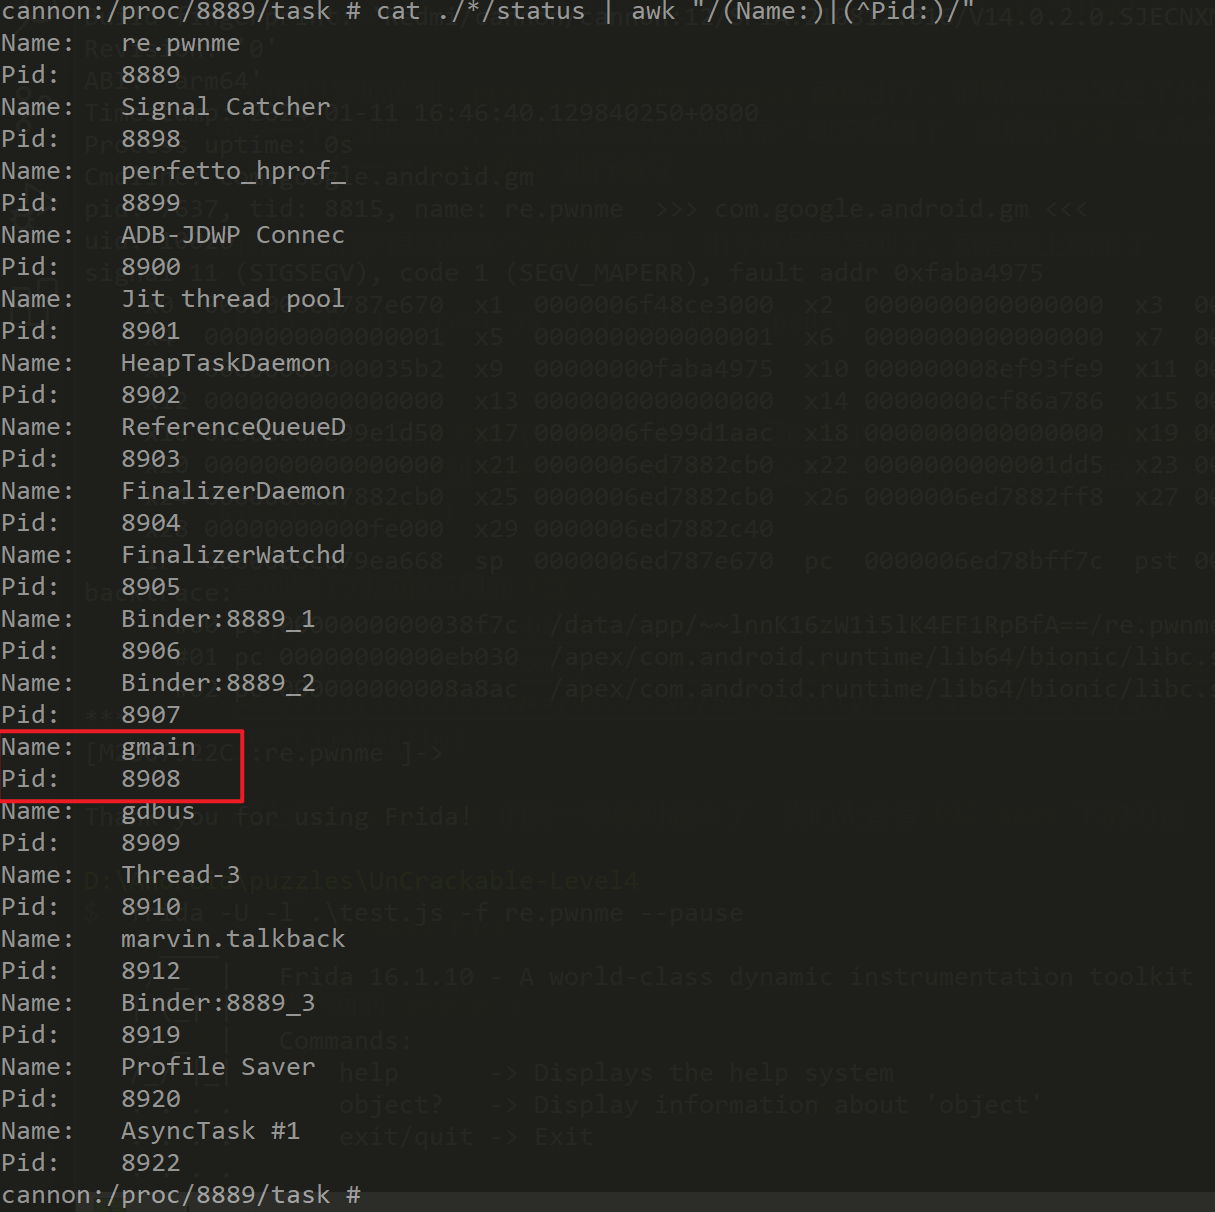Click the perfetto_hprof_ thread name
The image size is (1215, 1212).
click(233, 171)
